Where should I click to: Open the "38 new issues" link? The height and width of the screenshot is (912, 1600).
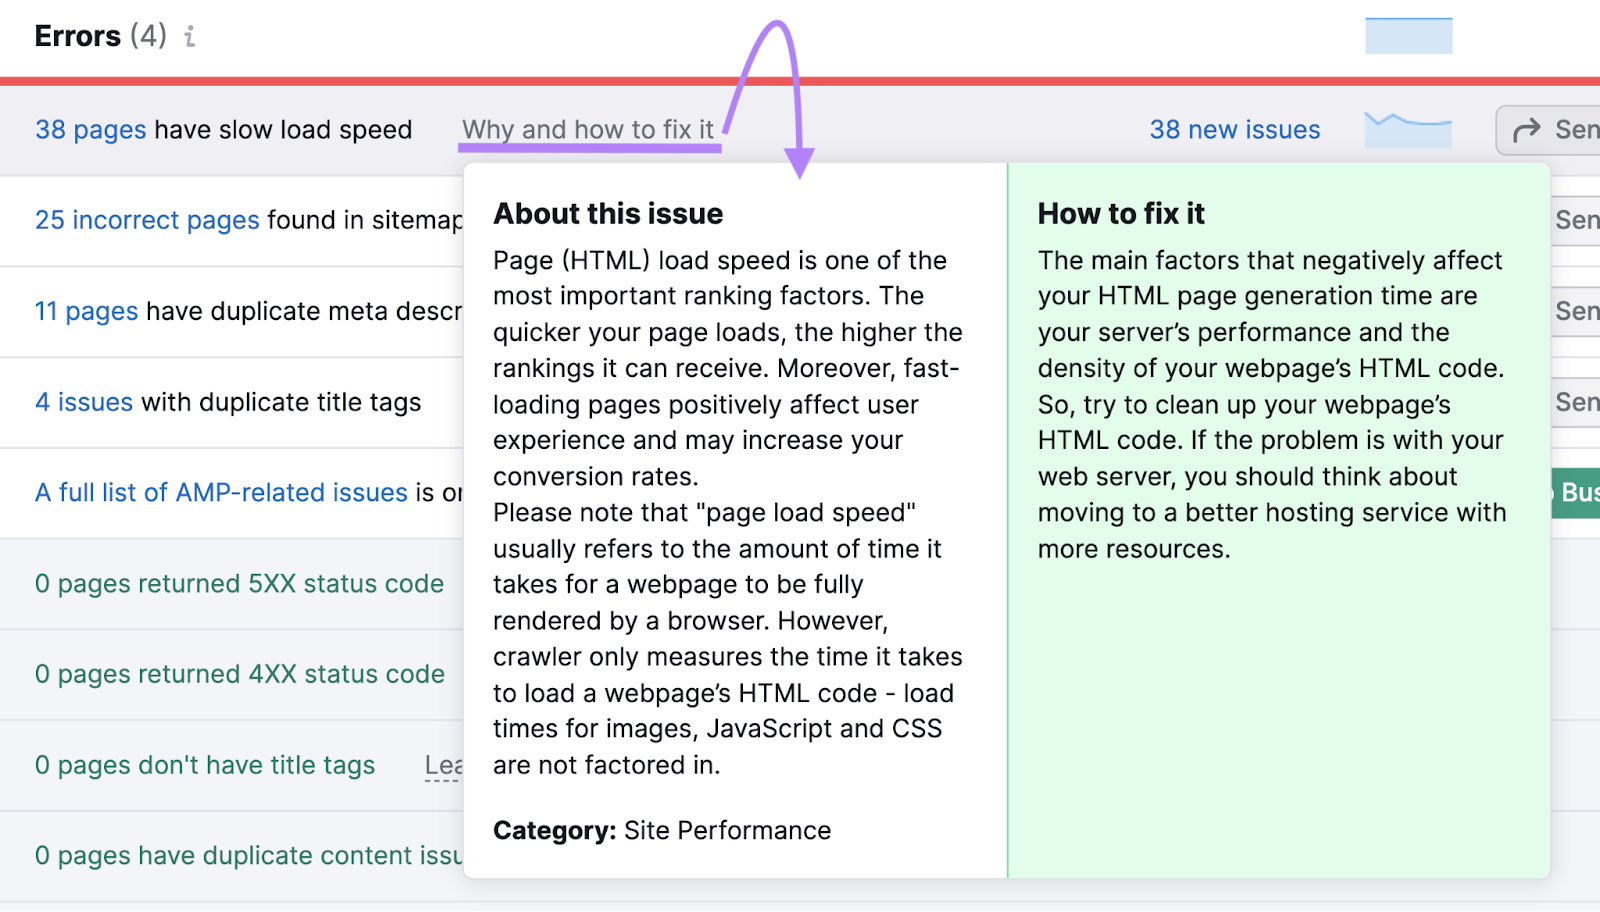pos(1235,129)
